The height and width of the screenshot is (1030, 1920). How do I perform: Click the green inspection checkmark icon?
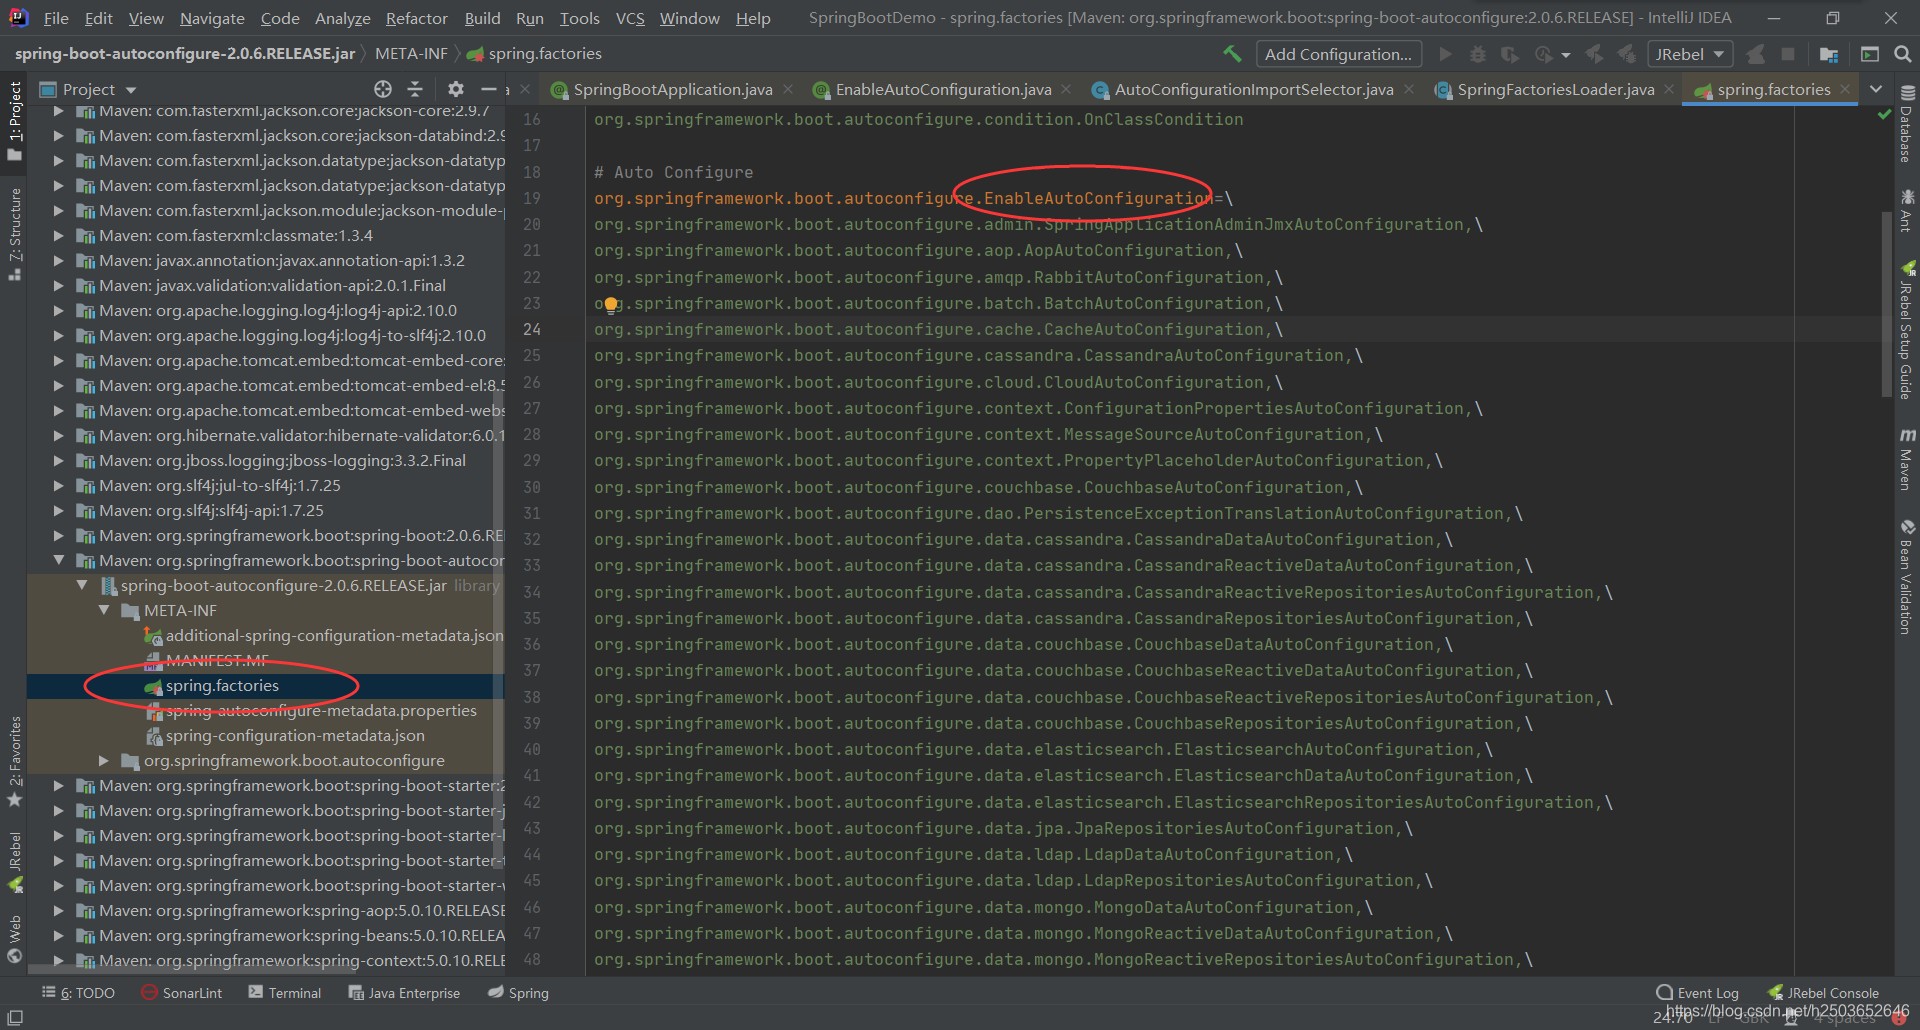point(1884,115)
